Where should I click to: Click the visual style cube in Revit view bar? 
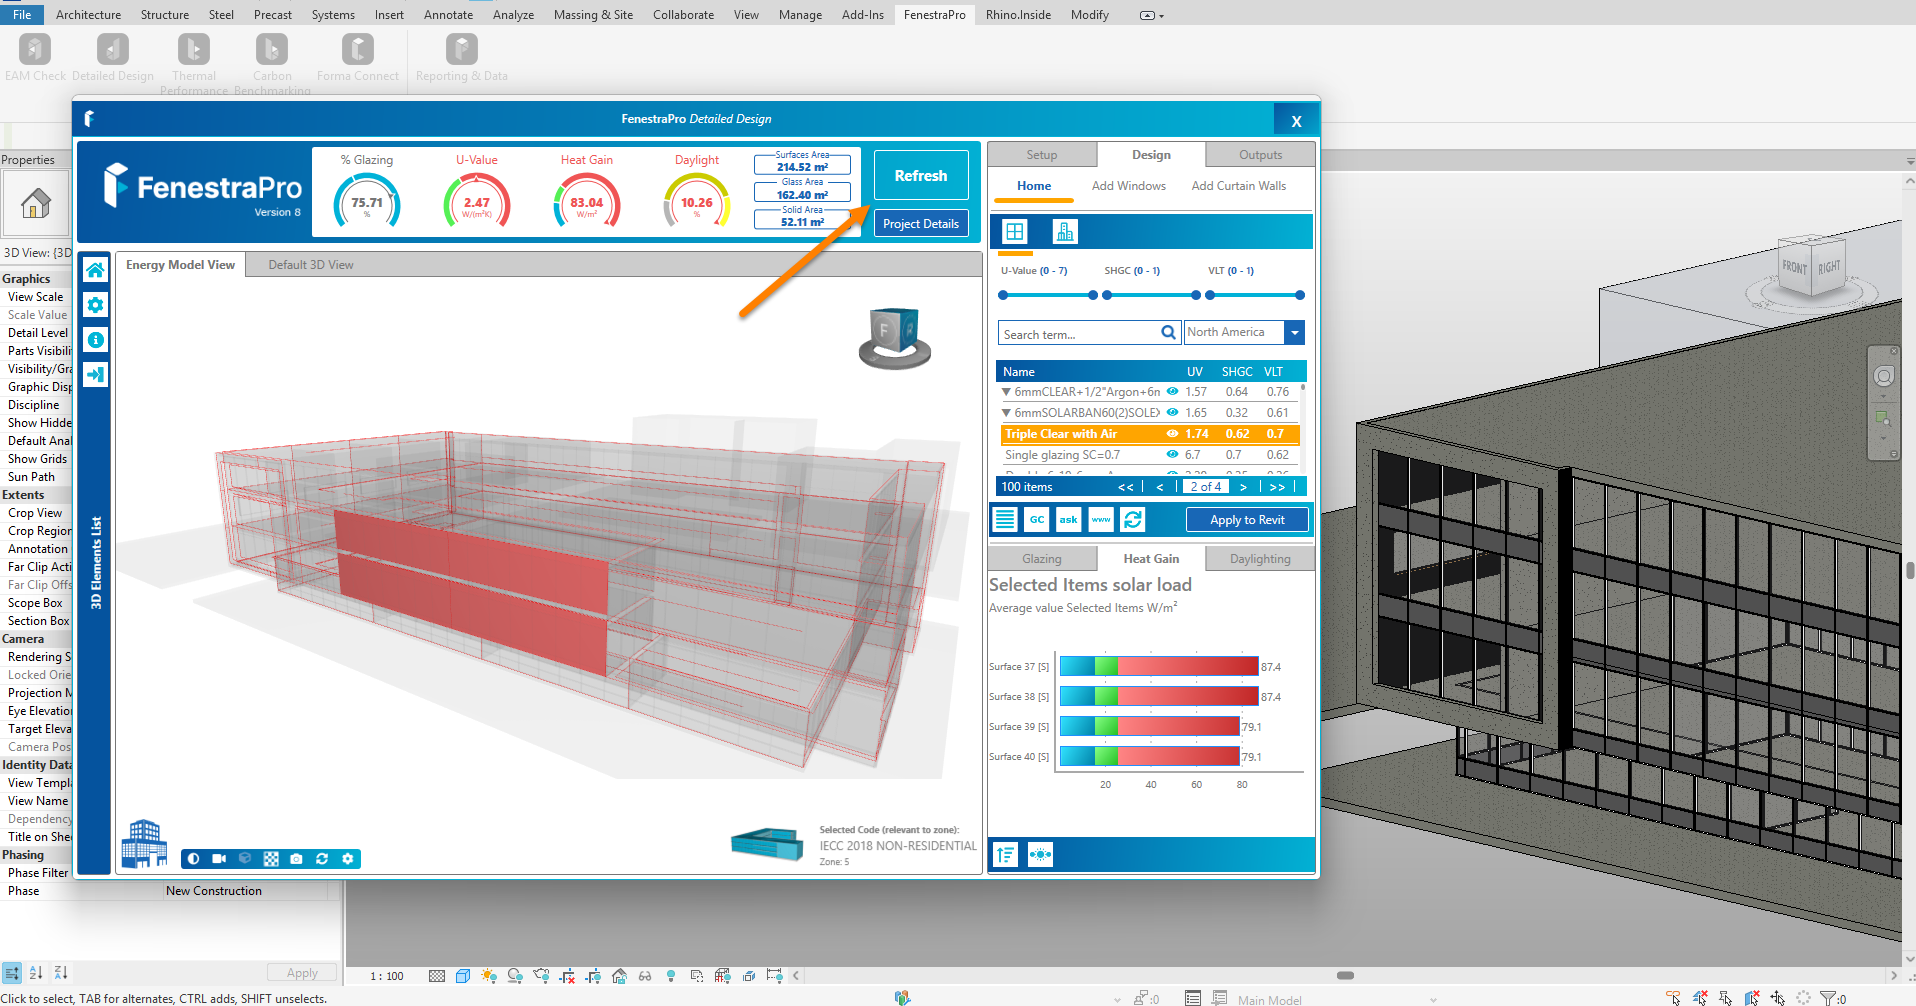(463, 976)
